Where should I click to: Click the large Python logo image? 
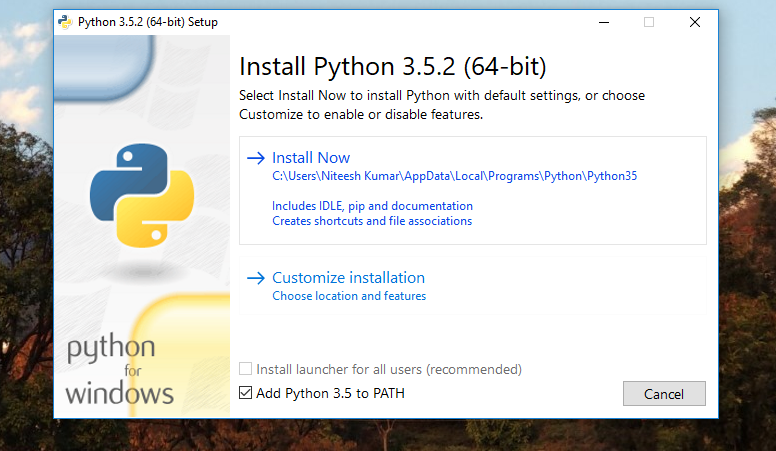tap(142, 196)
